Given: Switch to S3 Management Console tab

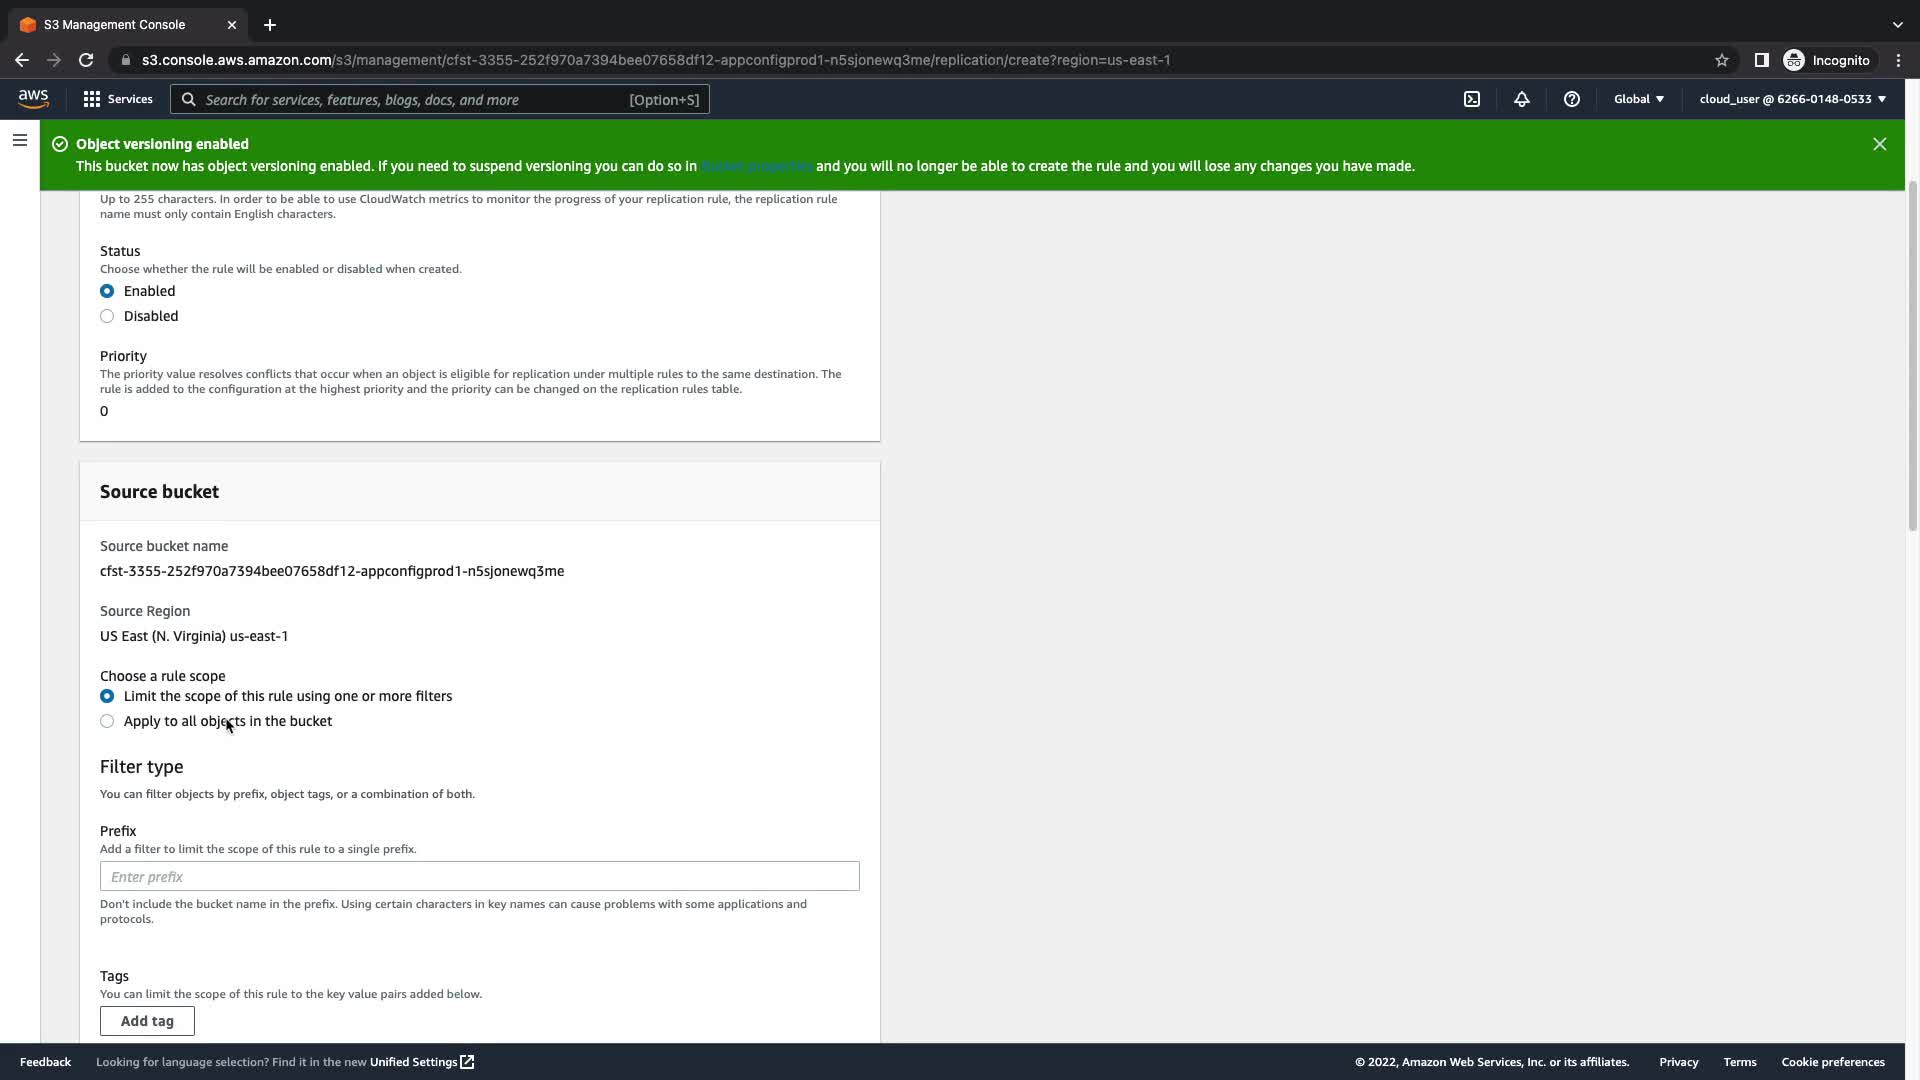Looking at the screenshot, I should [x=115, y=25].
